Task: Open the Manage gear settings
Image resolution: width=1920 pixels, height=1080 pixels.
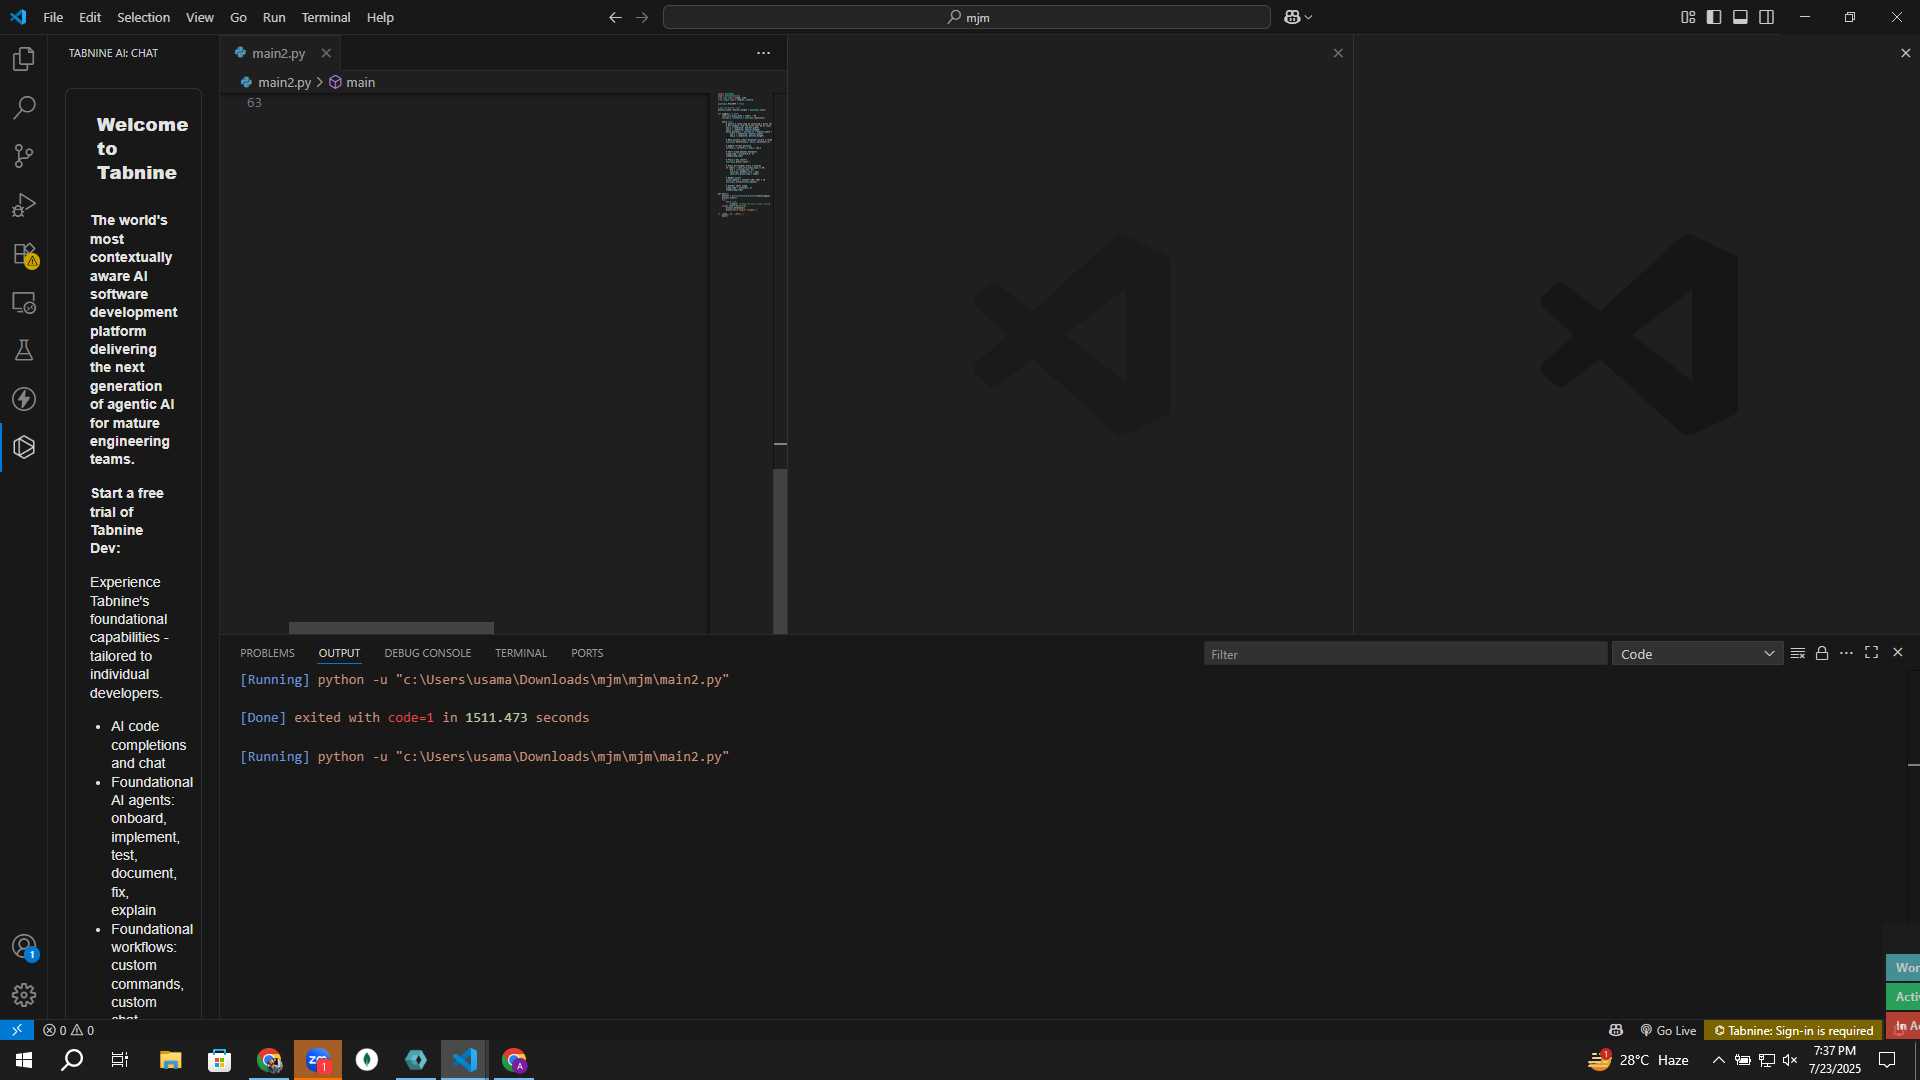Action: 24,995
